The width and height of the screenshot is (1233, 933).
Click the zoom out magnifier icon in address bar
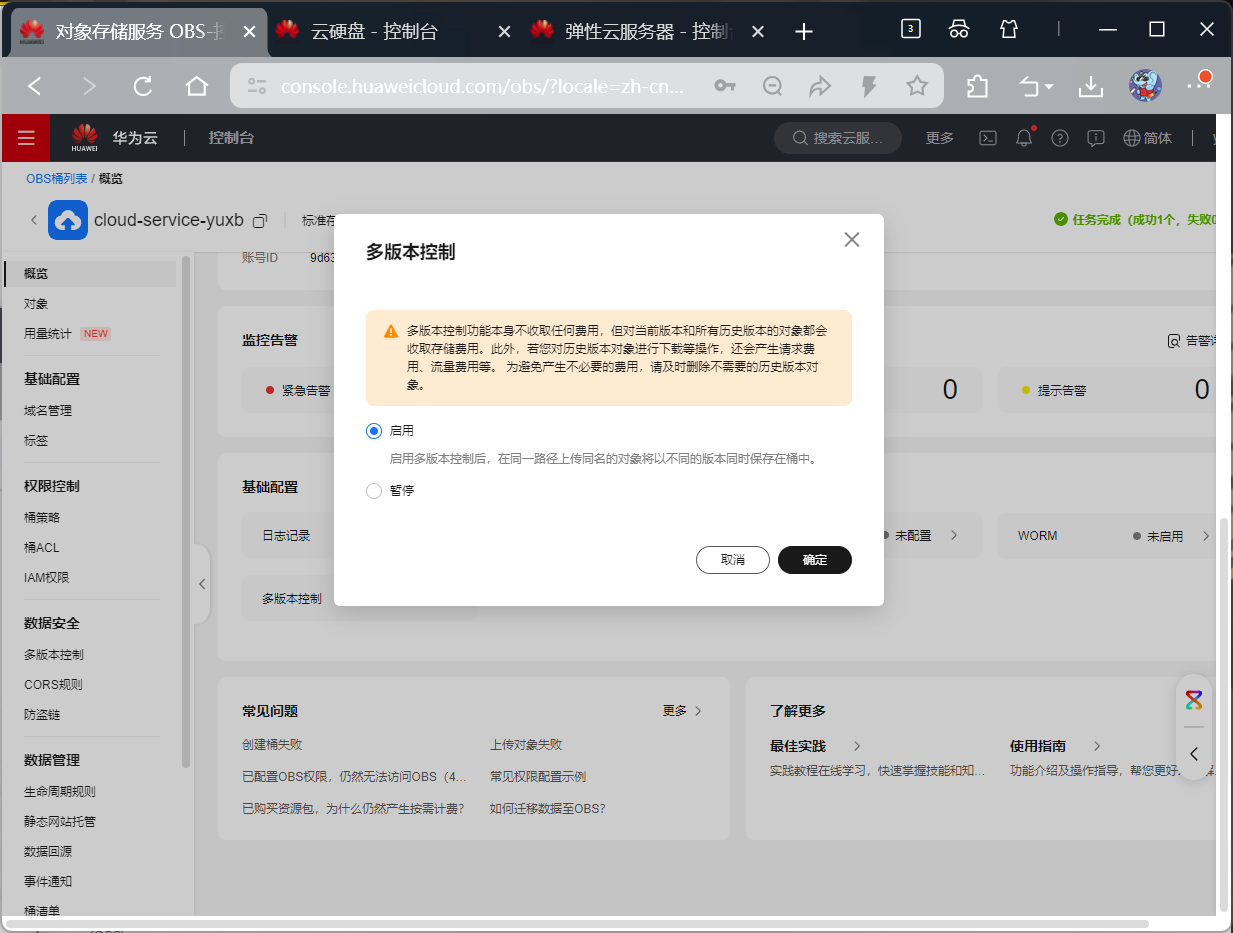click(x=772, y=87)
